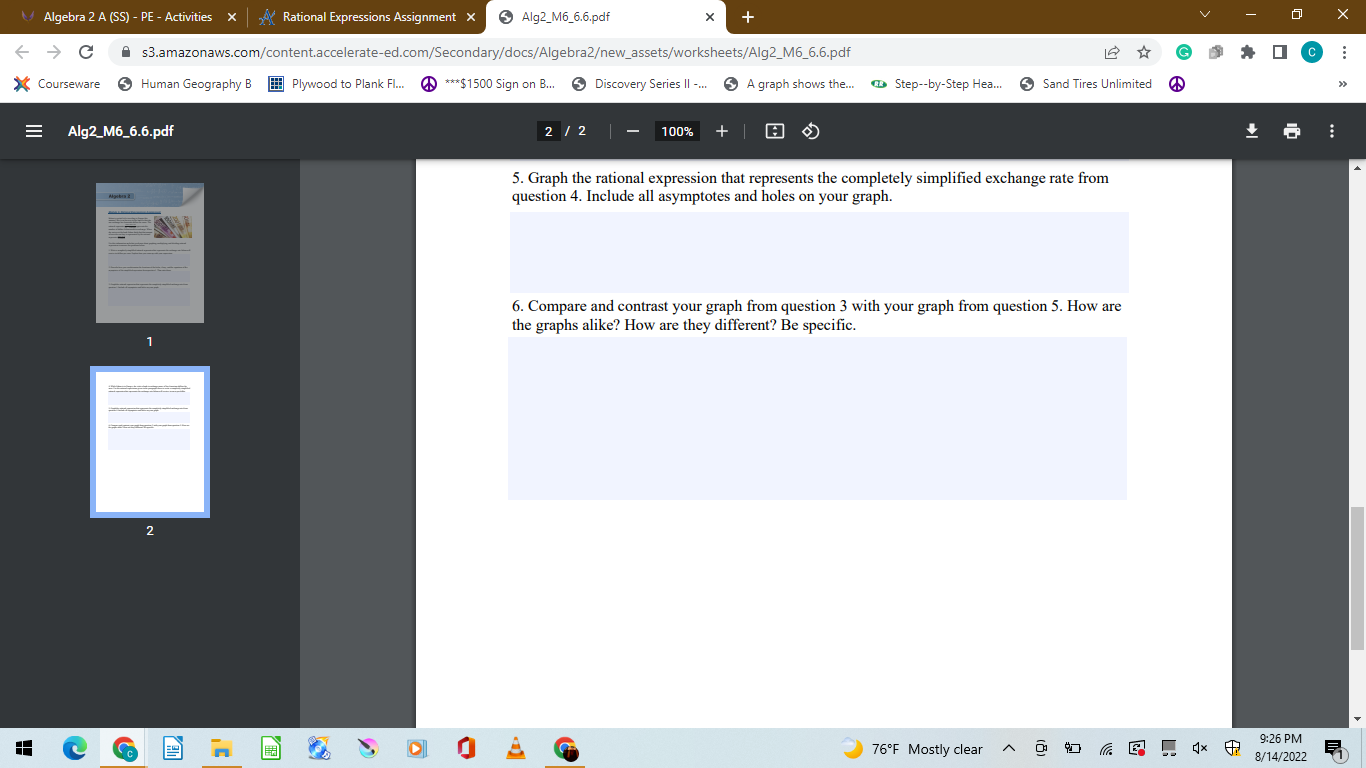Select the page 2 thumbnail
The width and height of the screenshot is (1366, 768).
(x=150, y=442)
